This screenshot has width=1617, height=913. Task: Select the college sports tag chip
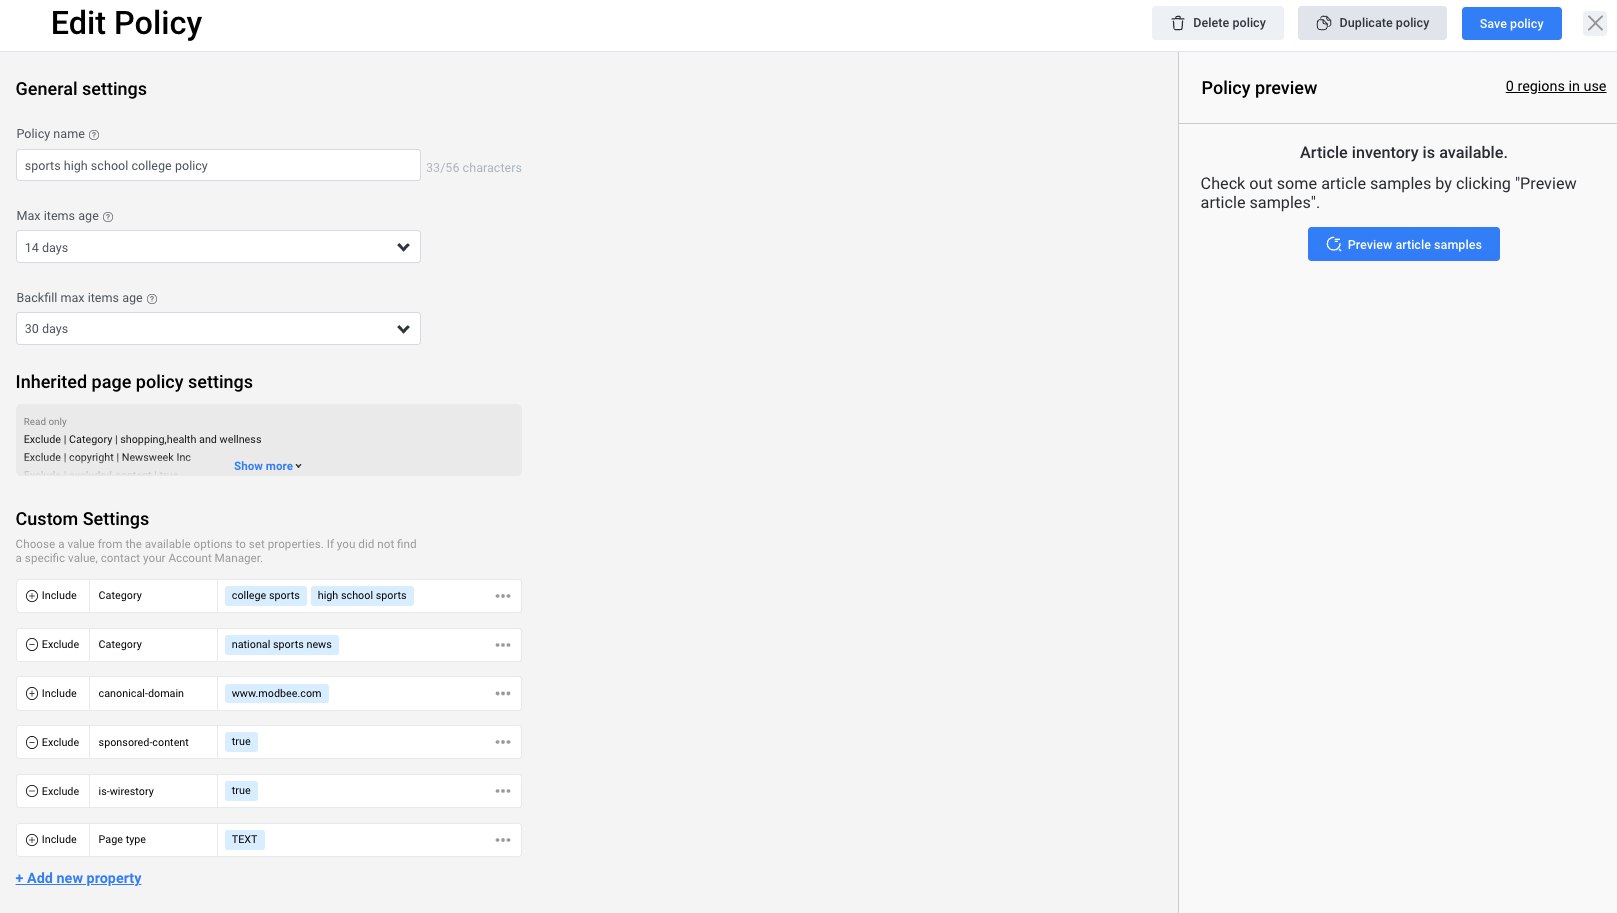tap(265, 595)
